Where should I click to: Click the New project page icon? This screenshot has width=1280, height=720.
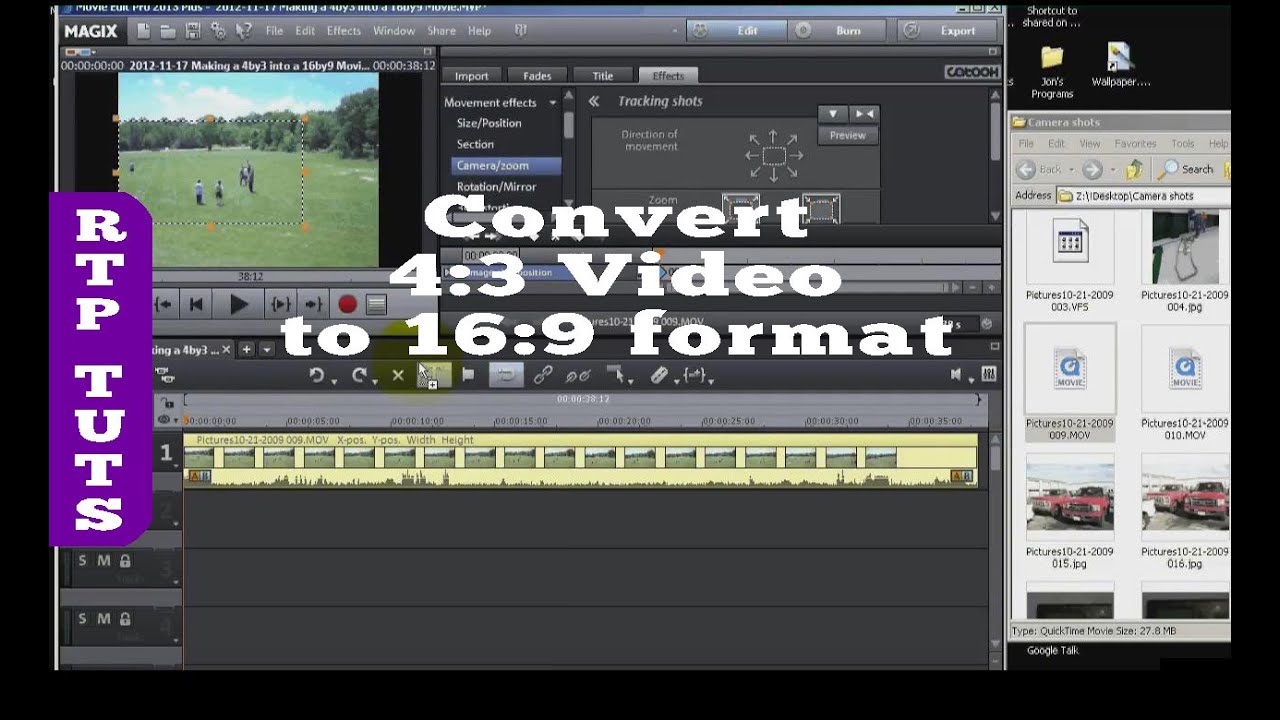click(144, 31)
